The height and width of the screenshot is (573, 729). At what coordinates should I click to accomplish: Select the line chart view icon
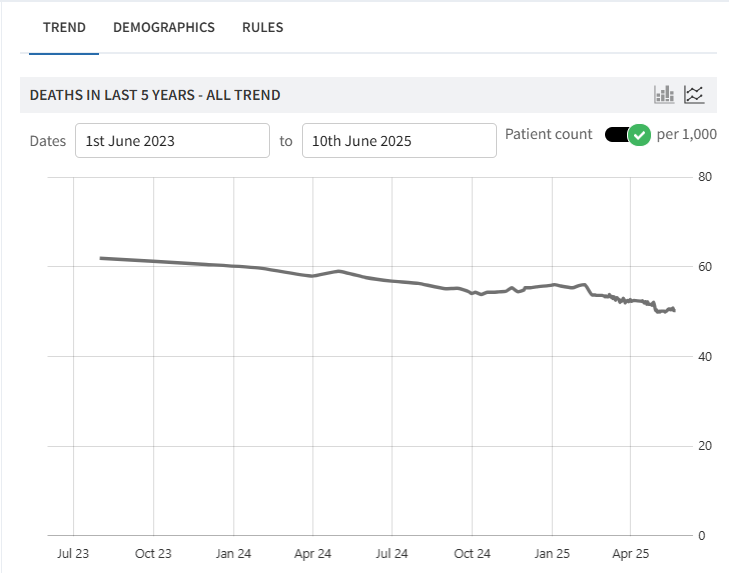694,94
